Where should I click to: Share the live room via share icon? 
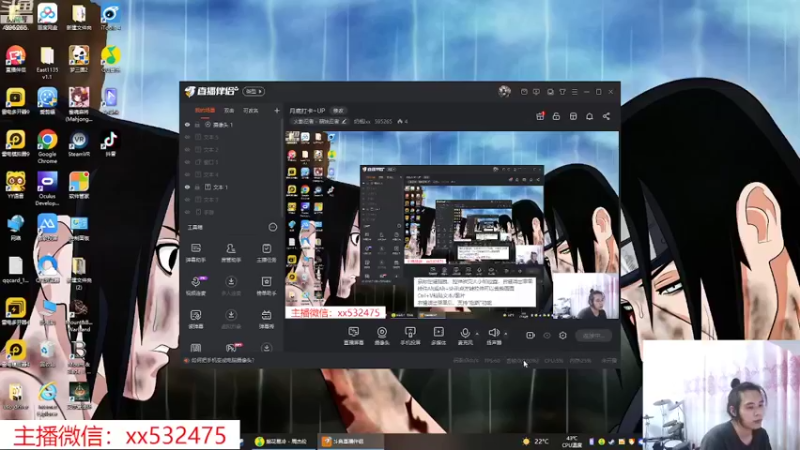[606, 116]
